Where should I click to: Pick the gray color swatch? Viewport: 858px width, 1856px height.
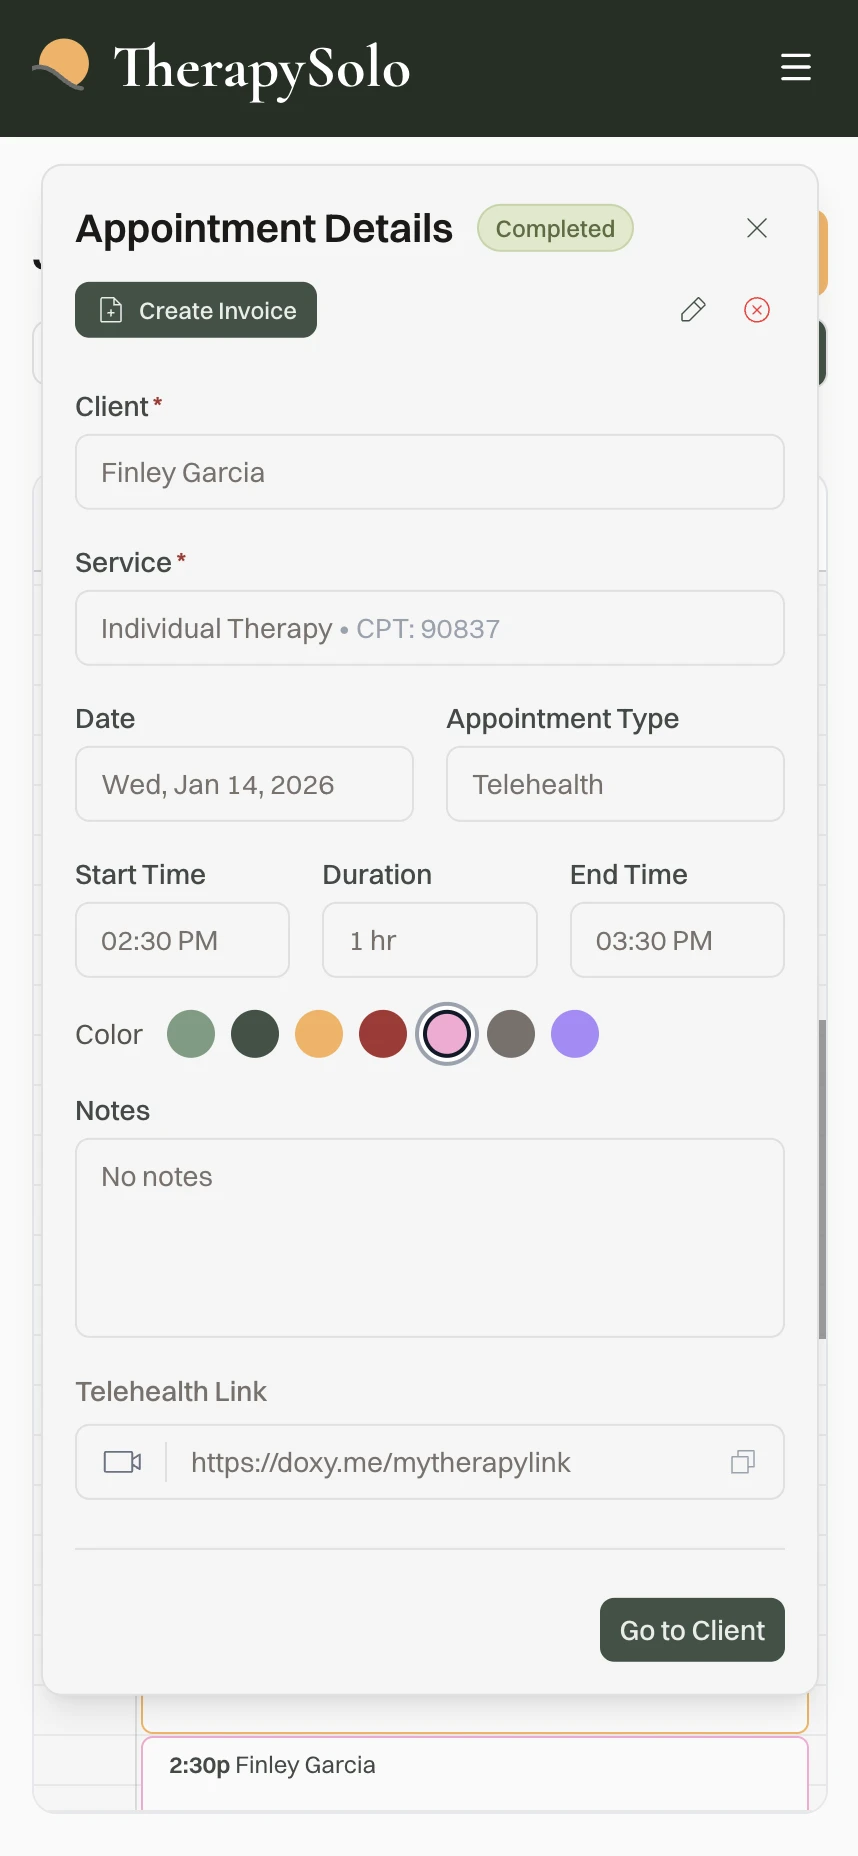click(511, 1034)
